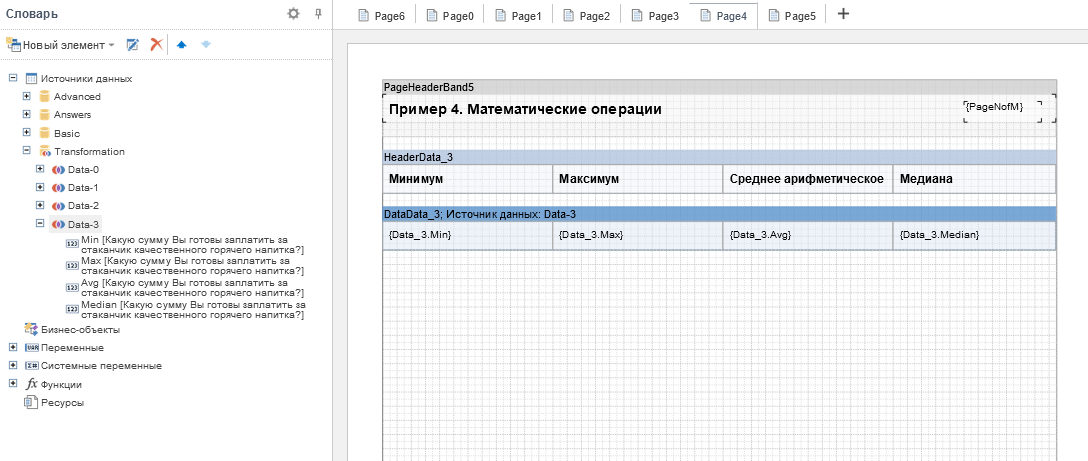Select Бизнес-объекты tree item

[79, 329]
